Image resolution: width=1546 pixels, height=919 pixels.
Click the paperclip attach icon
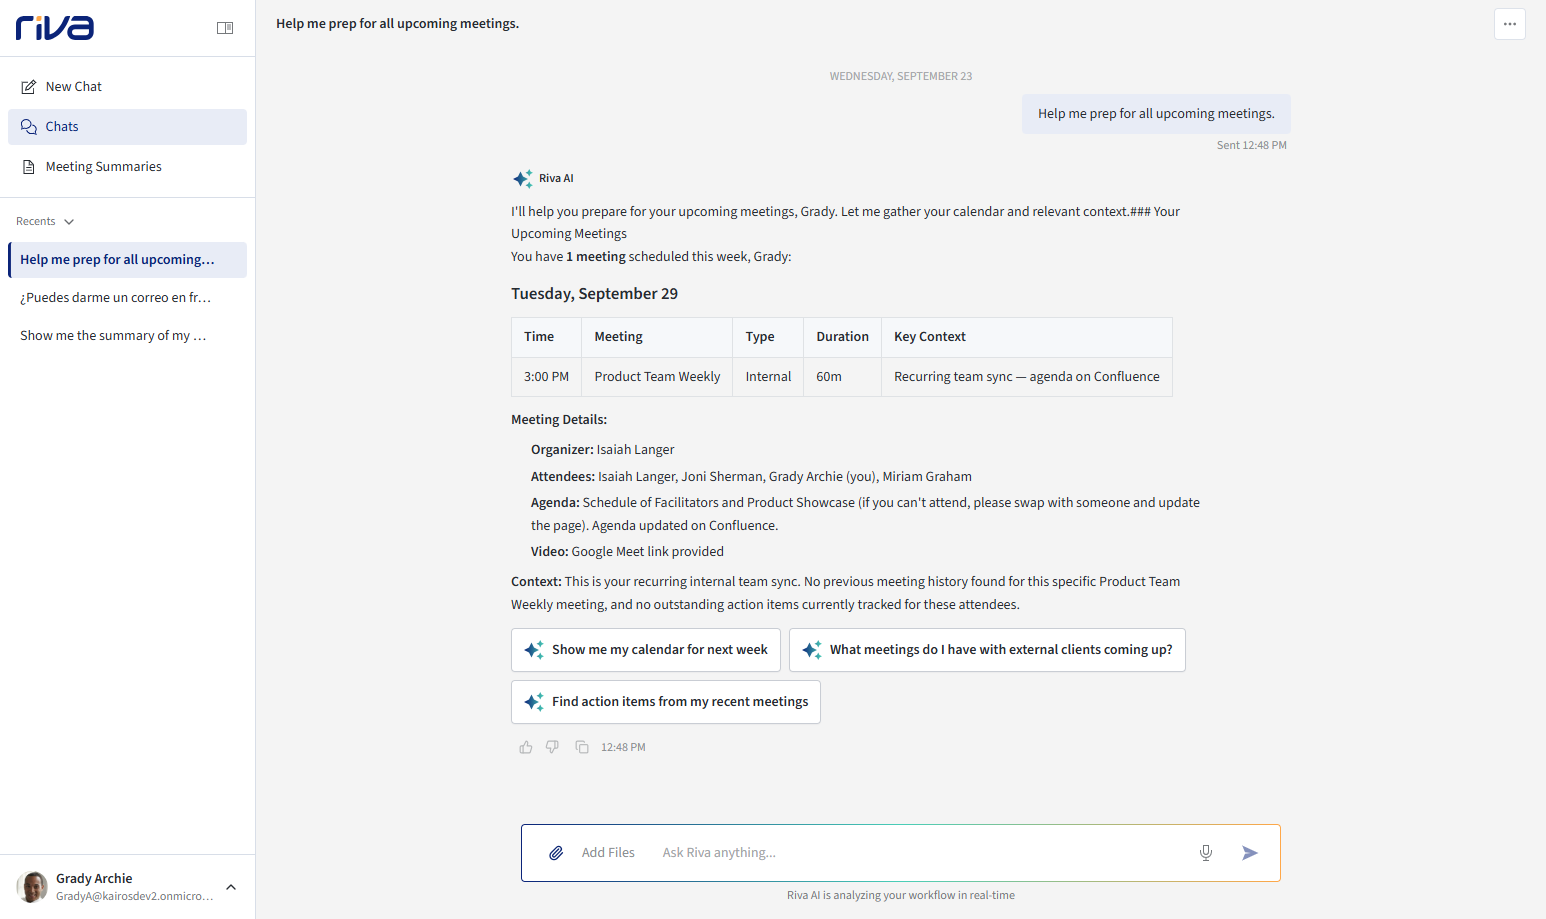tap(556, 853)
